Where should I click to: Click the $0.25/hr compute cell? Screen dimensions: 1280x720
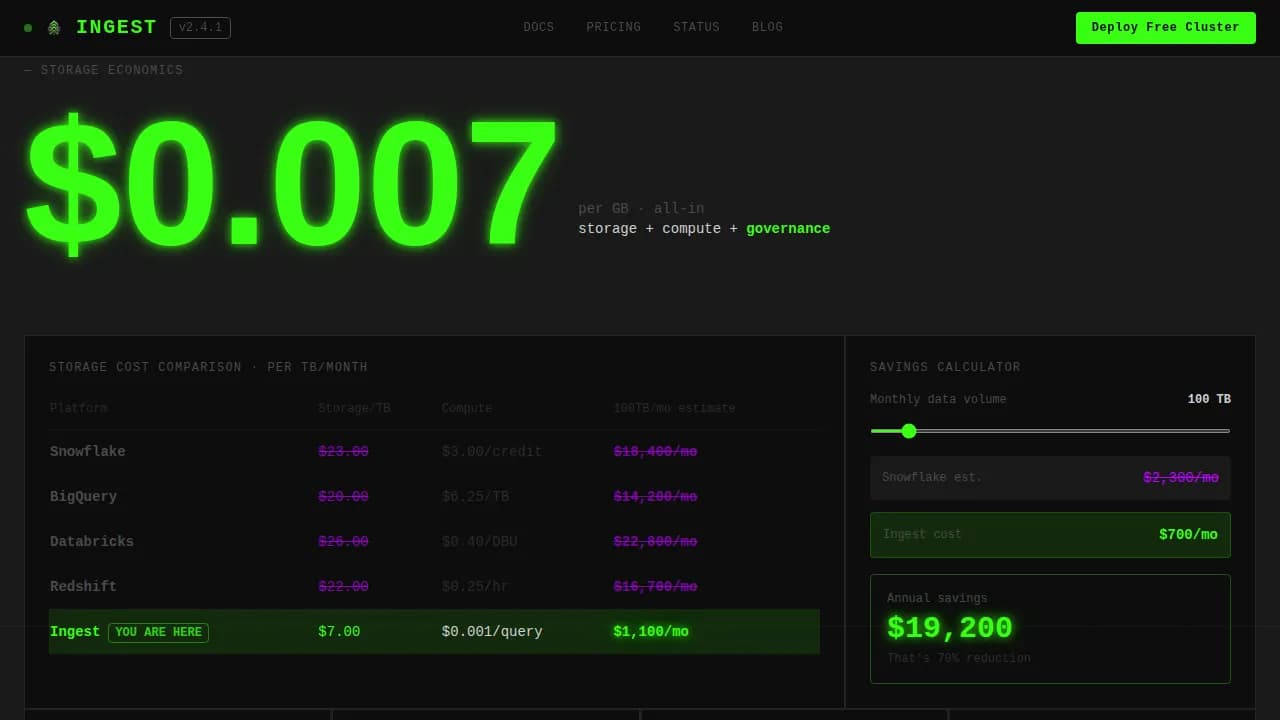click(x=475, y=587)
